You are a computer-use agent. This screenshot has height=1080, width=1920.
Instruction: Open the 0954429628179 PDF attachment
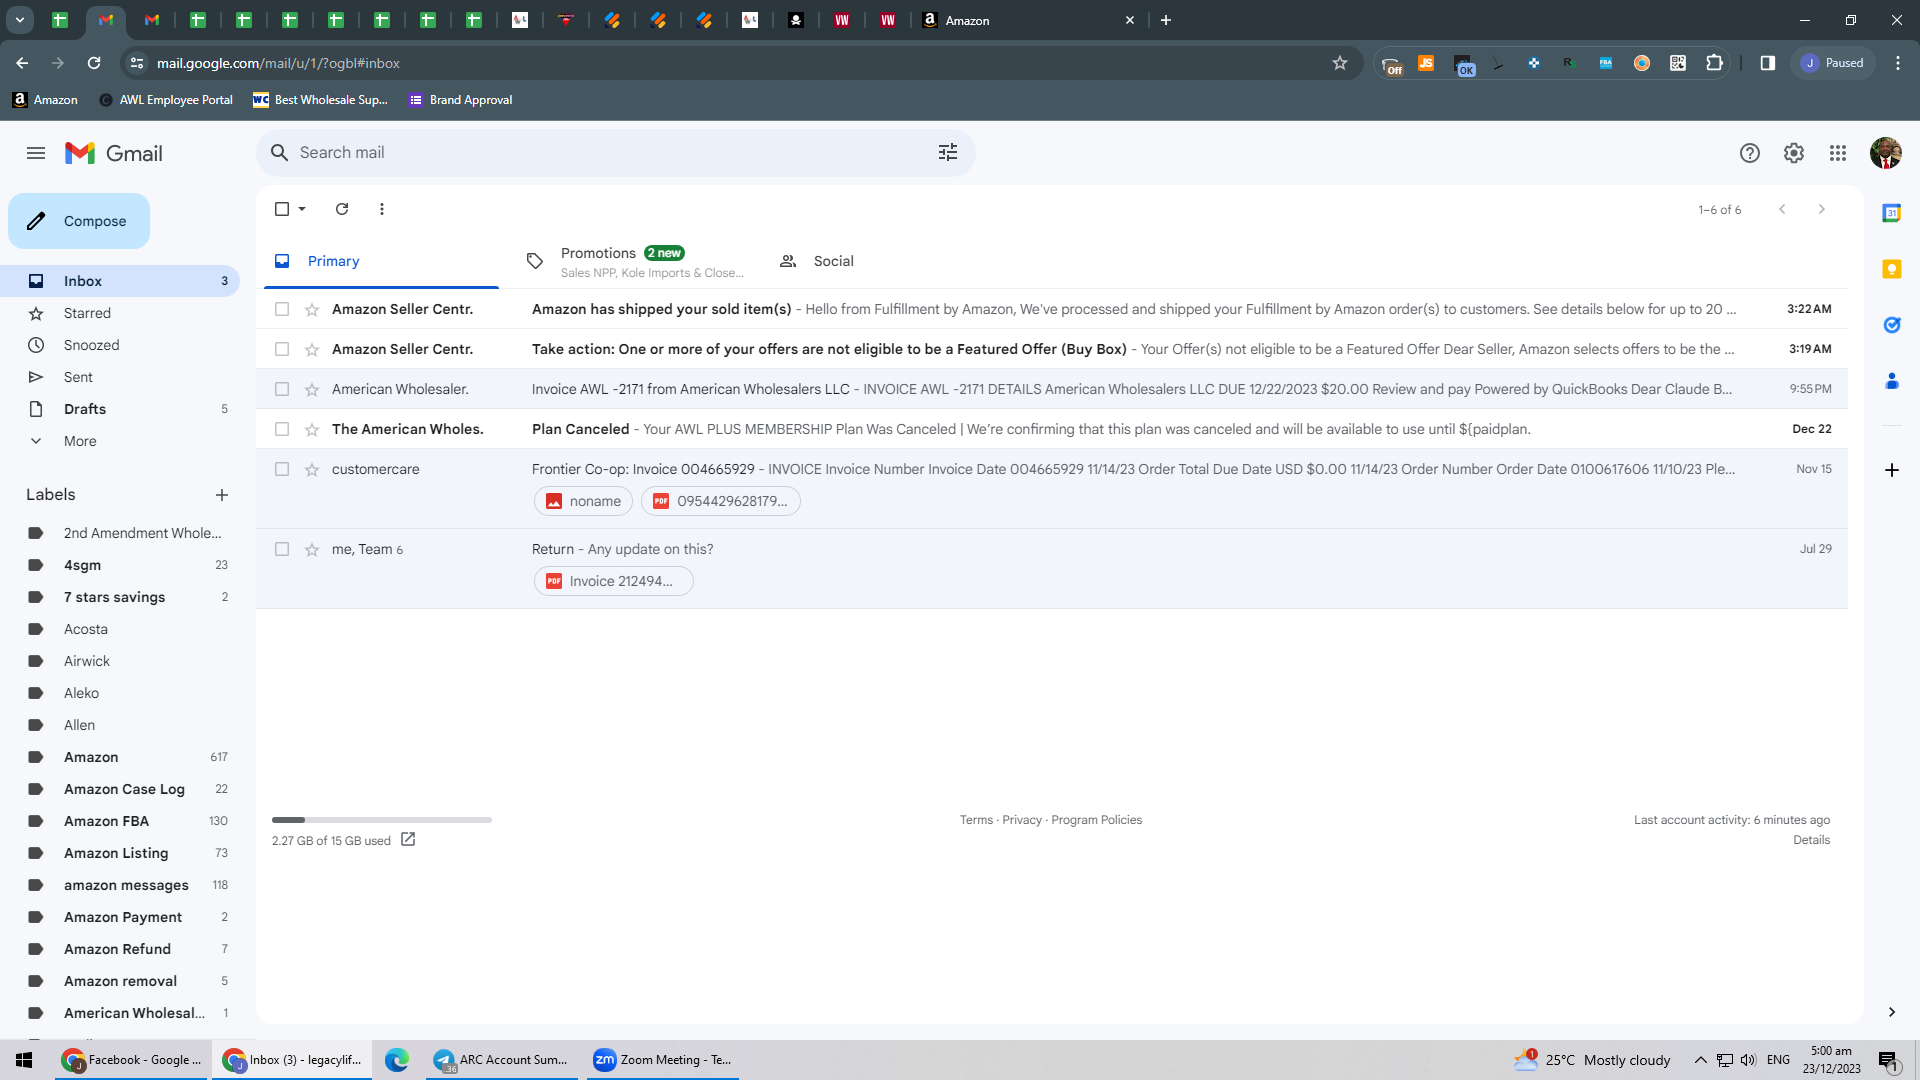click(x=720, y=501)
